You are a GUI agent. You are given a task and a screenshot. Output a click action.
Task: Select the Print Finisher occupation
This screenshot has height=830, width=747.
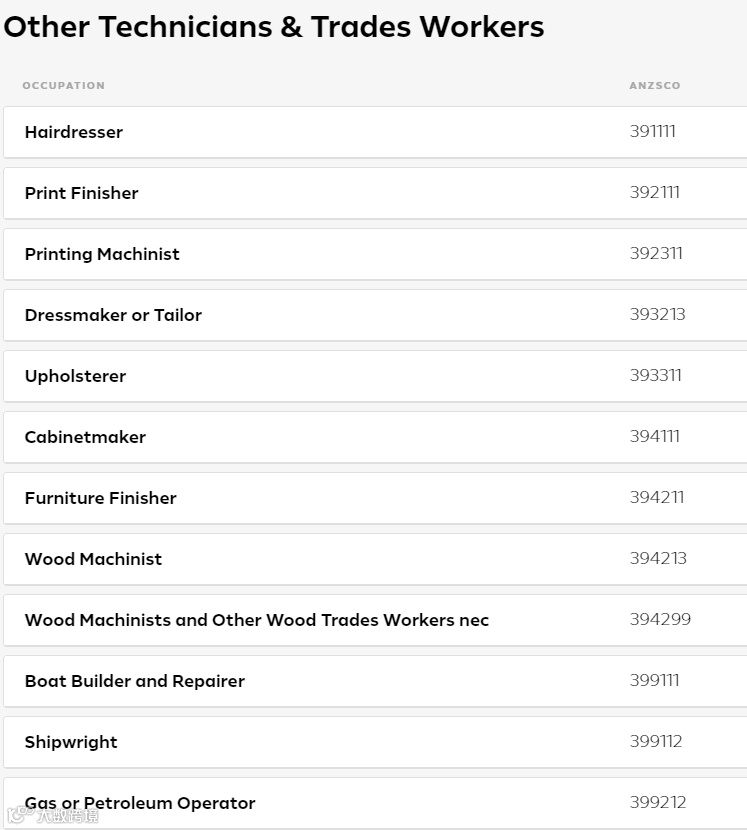(x=82, y=193)
